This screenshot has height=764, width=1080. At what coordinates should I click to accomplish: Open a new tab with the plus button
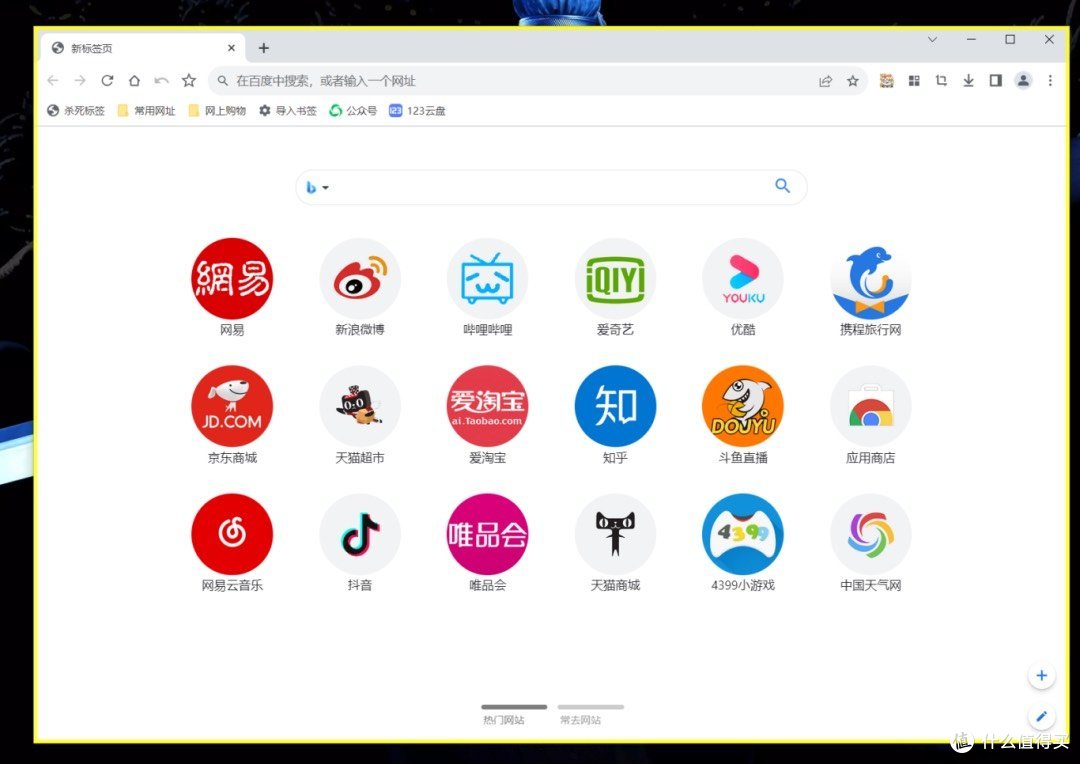pos(264,48)
